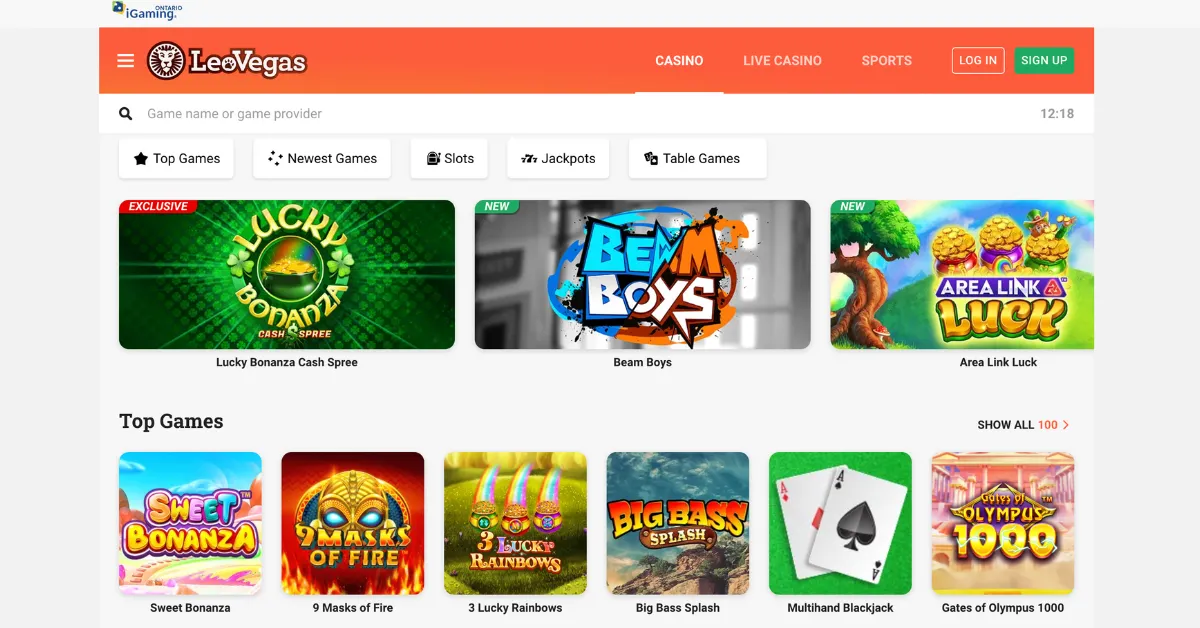Select the Newest Games sparkle icon

click(275, 158)
